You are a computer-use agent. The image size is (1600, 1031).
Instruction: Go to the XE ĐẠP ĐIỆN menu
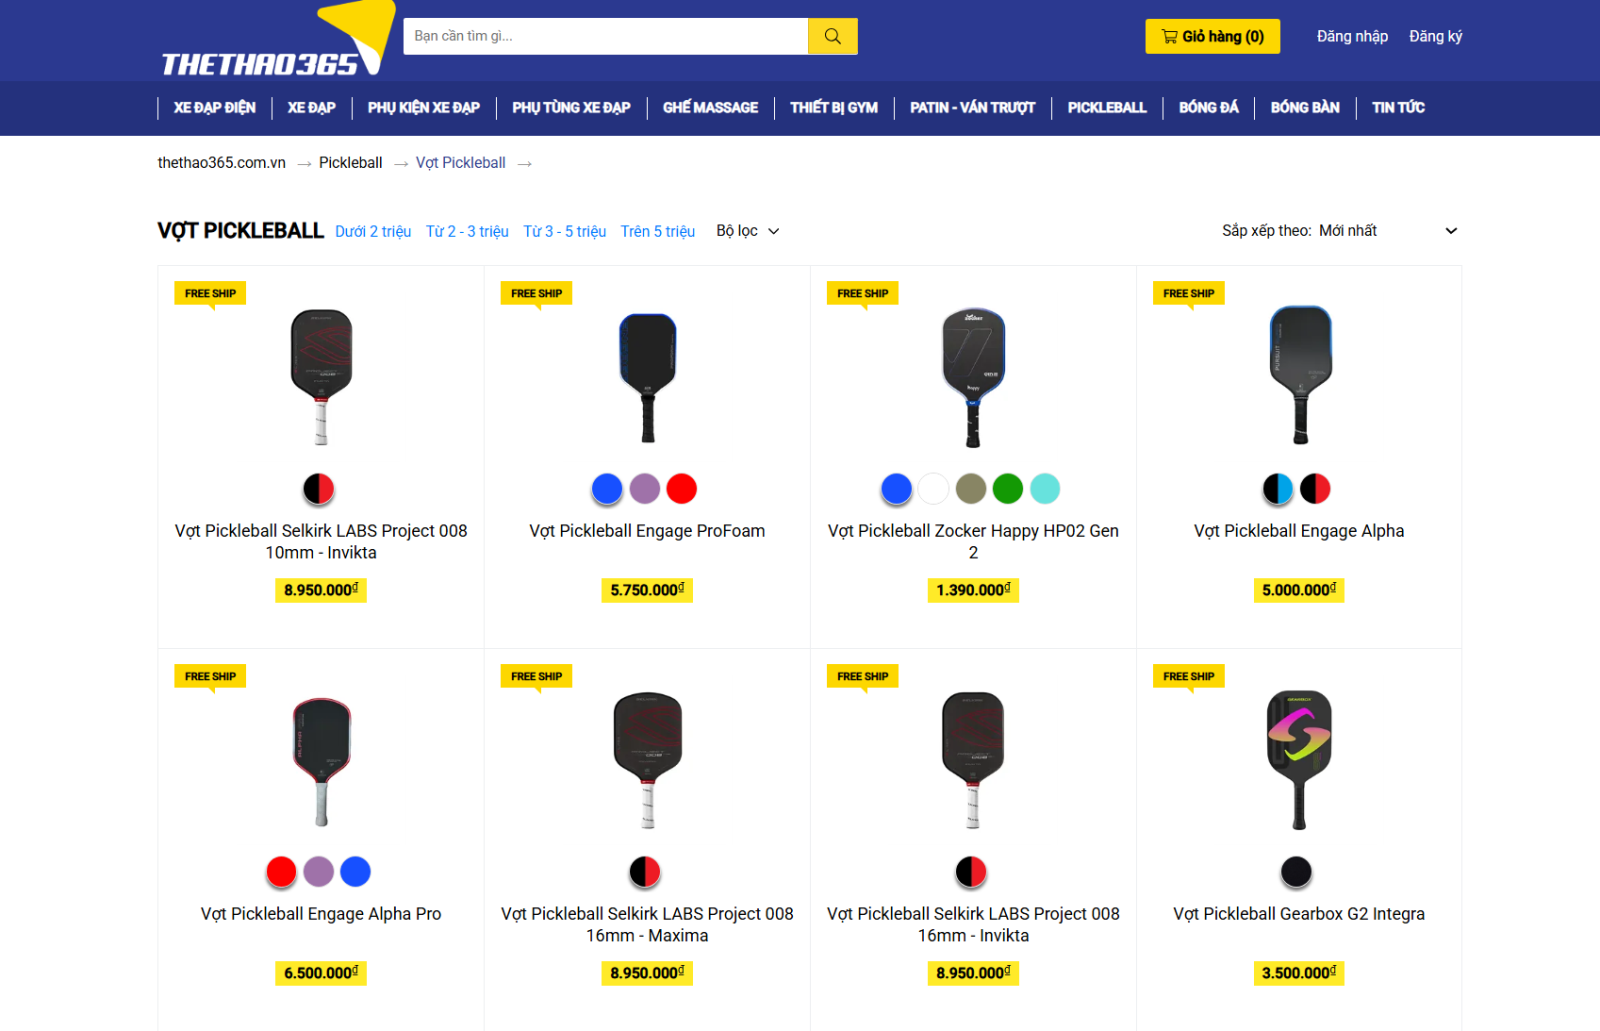[x=214, y=107]
